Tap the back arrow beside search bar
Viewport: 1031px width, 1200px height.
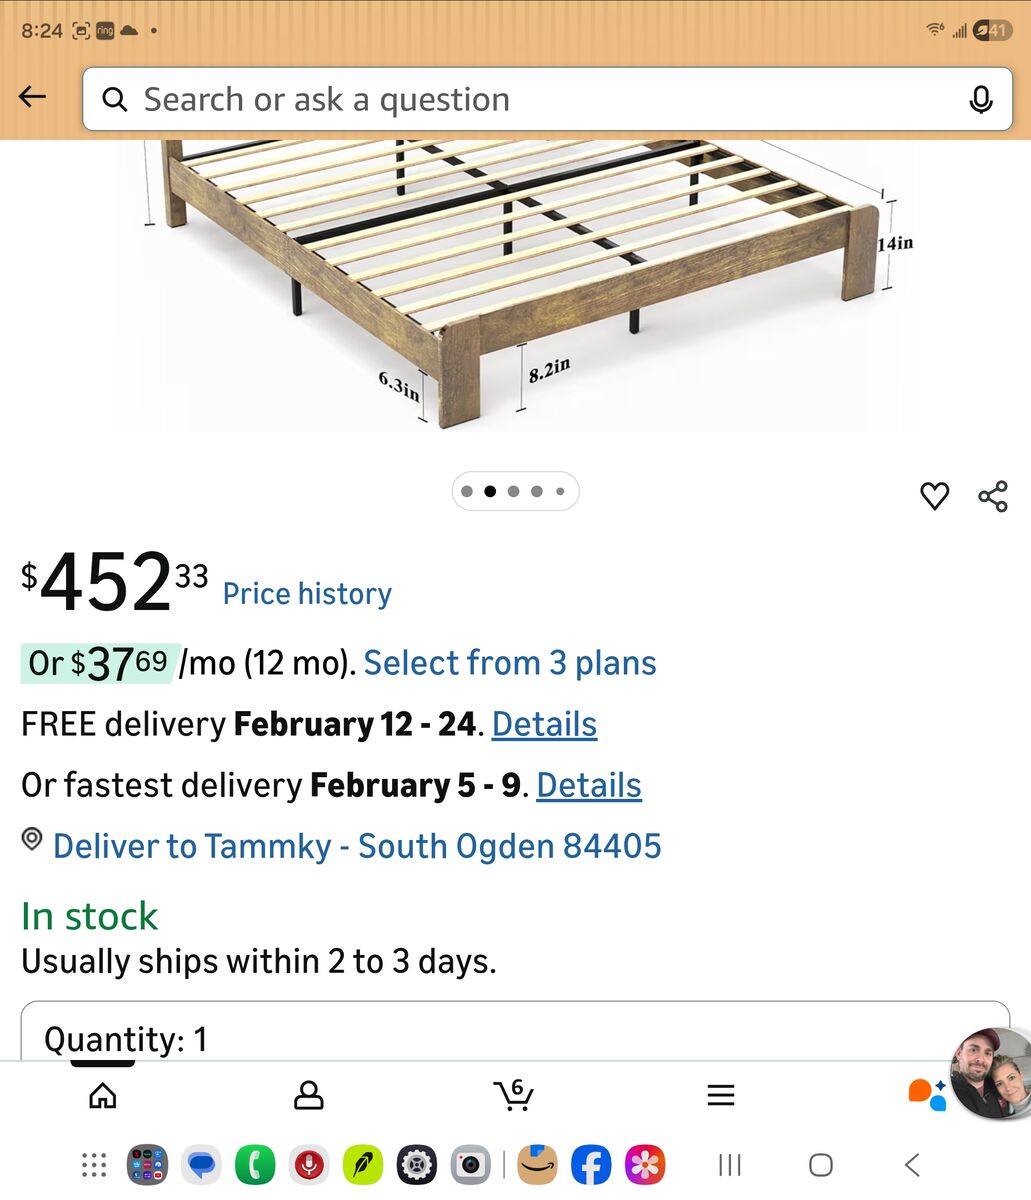click(x=33, y=97)
